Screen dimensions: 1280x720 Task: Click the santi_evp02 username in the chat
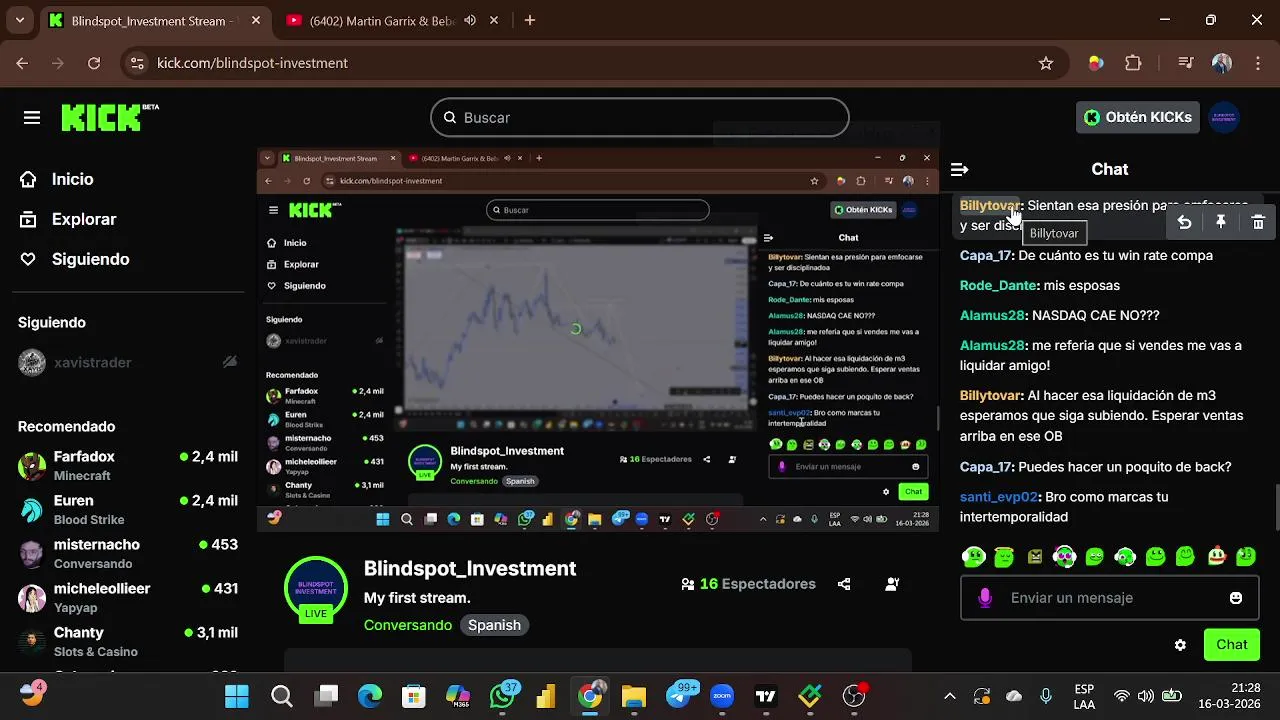(x=1000, y=496)
